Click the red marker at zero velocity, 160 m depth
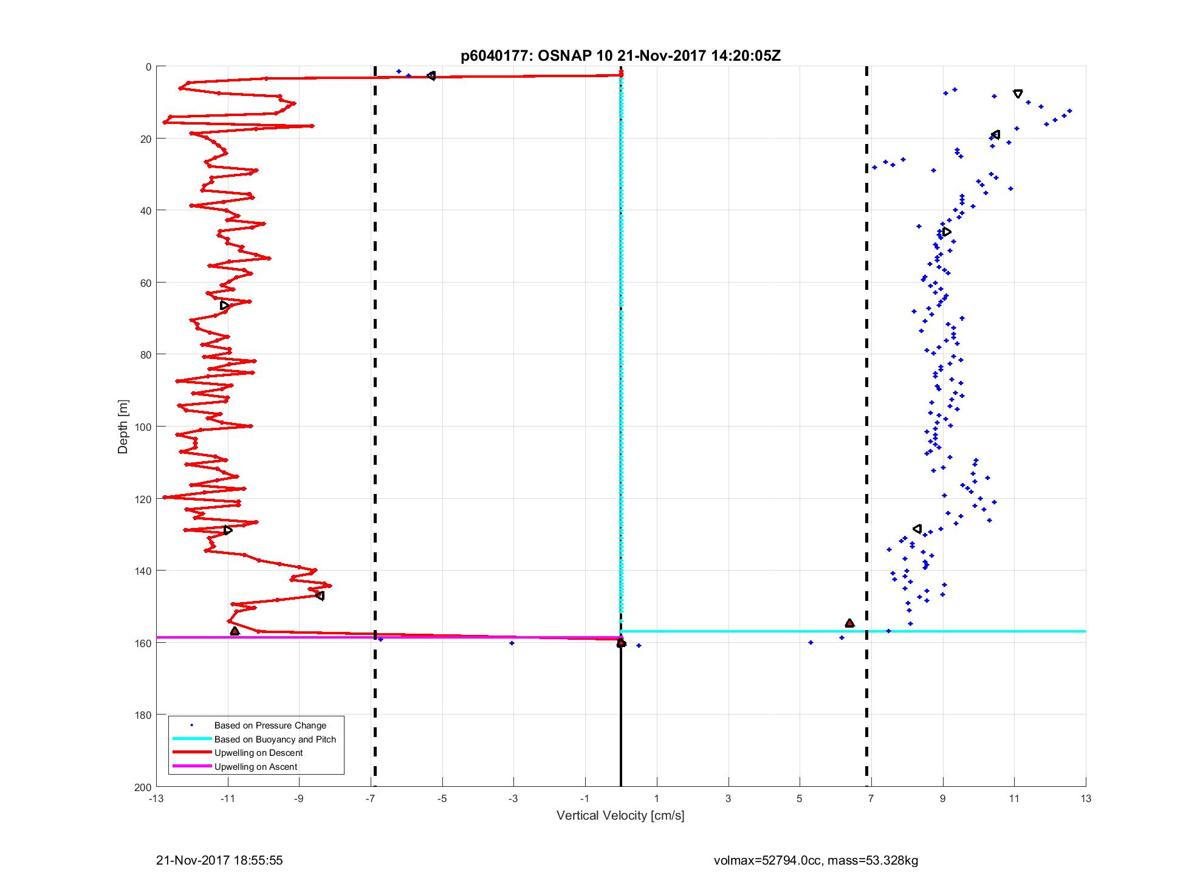The width and height of the screenshot is (1200, 885). 621,643
